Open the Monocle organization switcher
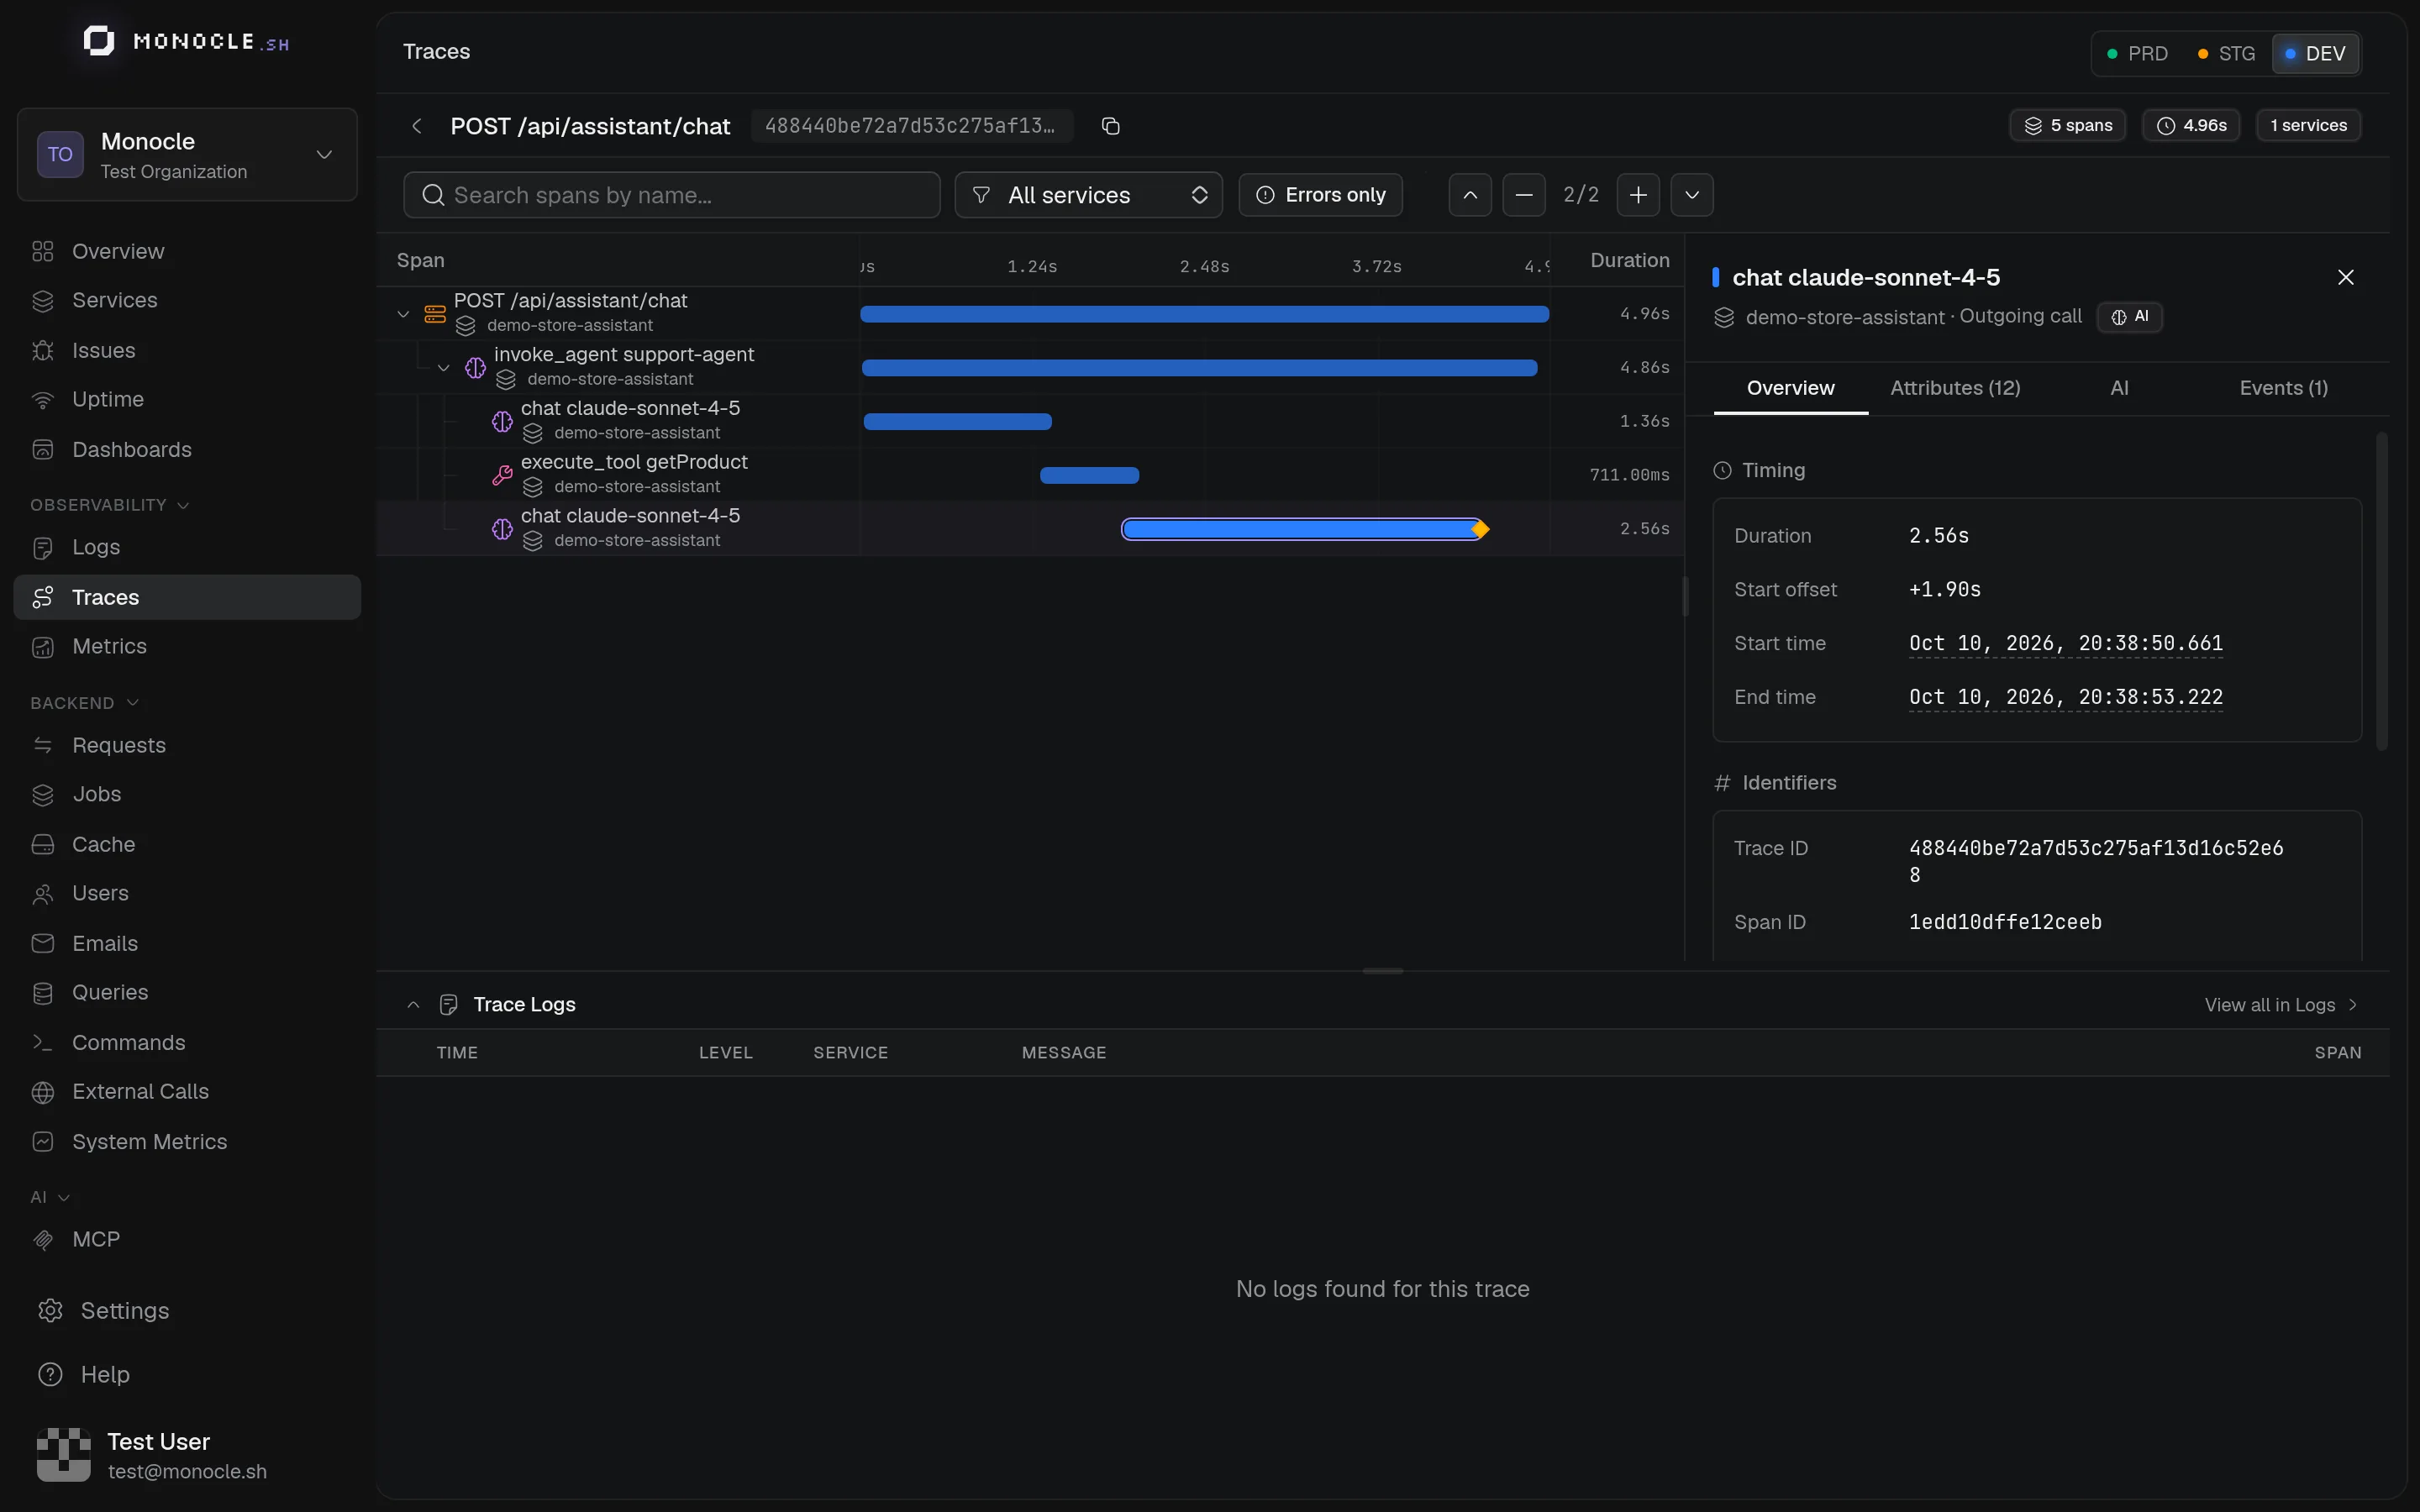Image resolution: width=2420 pixels, height=1512 pixels. 187,155
